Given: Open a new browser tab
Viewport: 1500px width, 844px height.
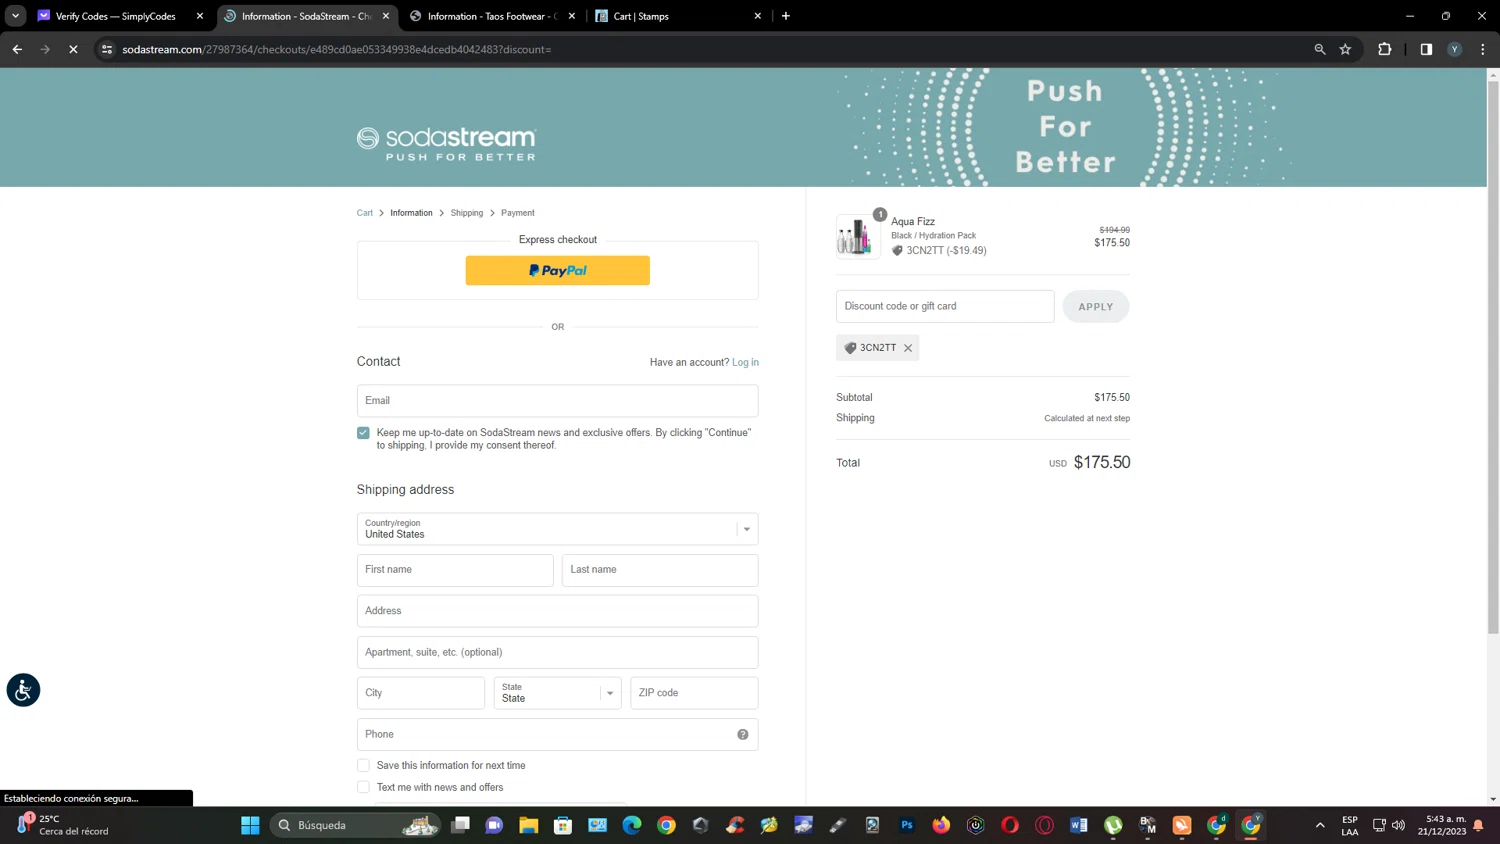Looking at the screenshot, I should tap(786, 16).
